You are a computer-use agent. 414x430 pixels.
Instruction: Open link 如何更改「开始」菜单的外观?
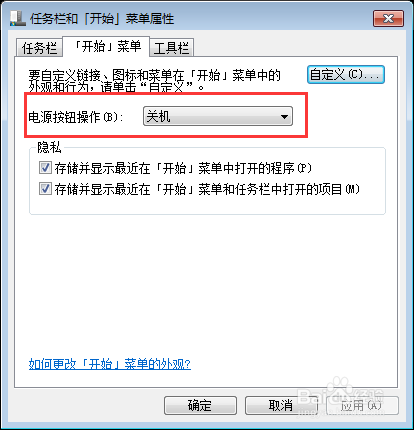110,364
